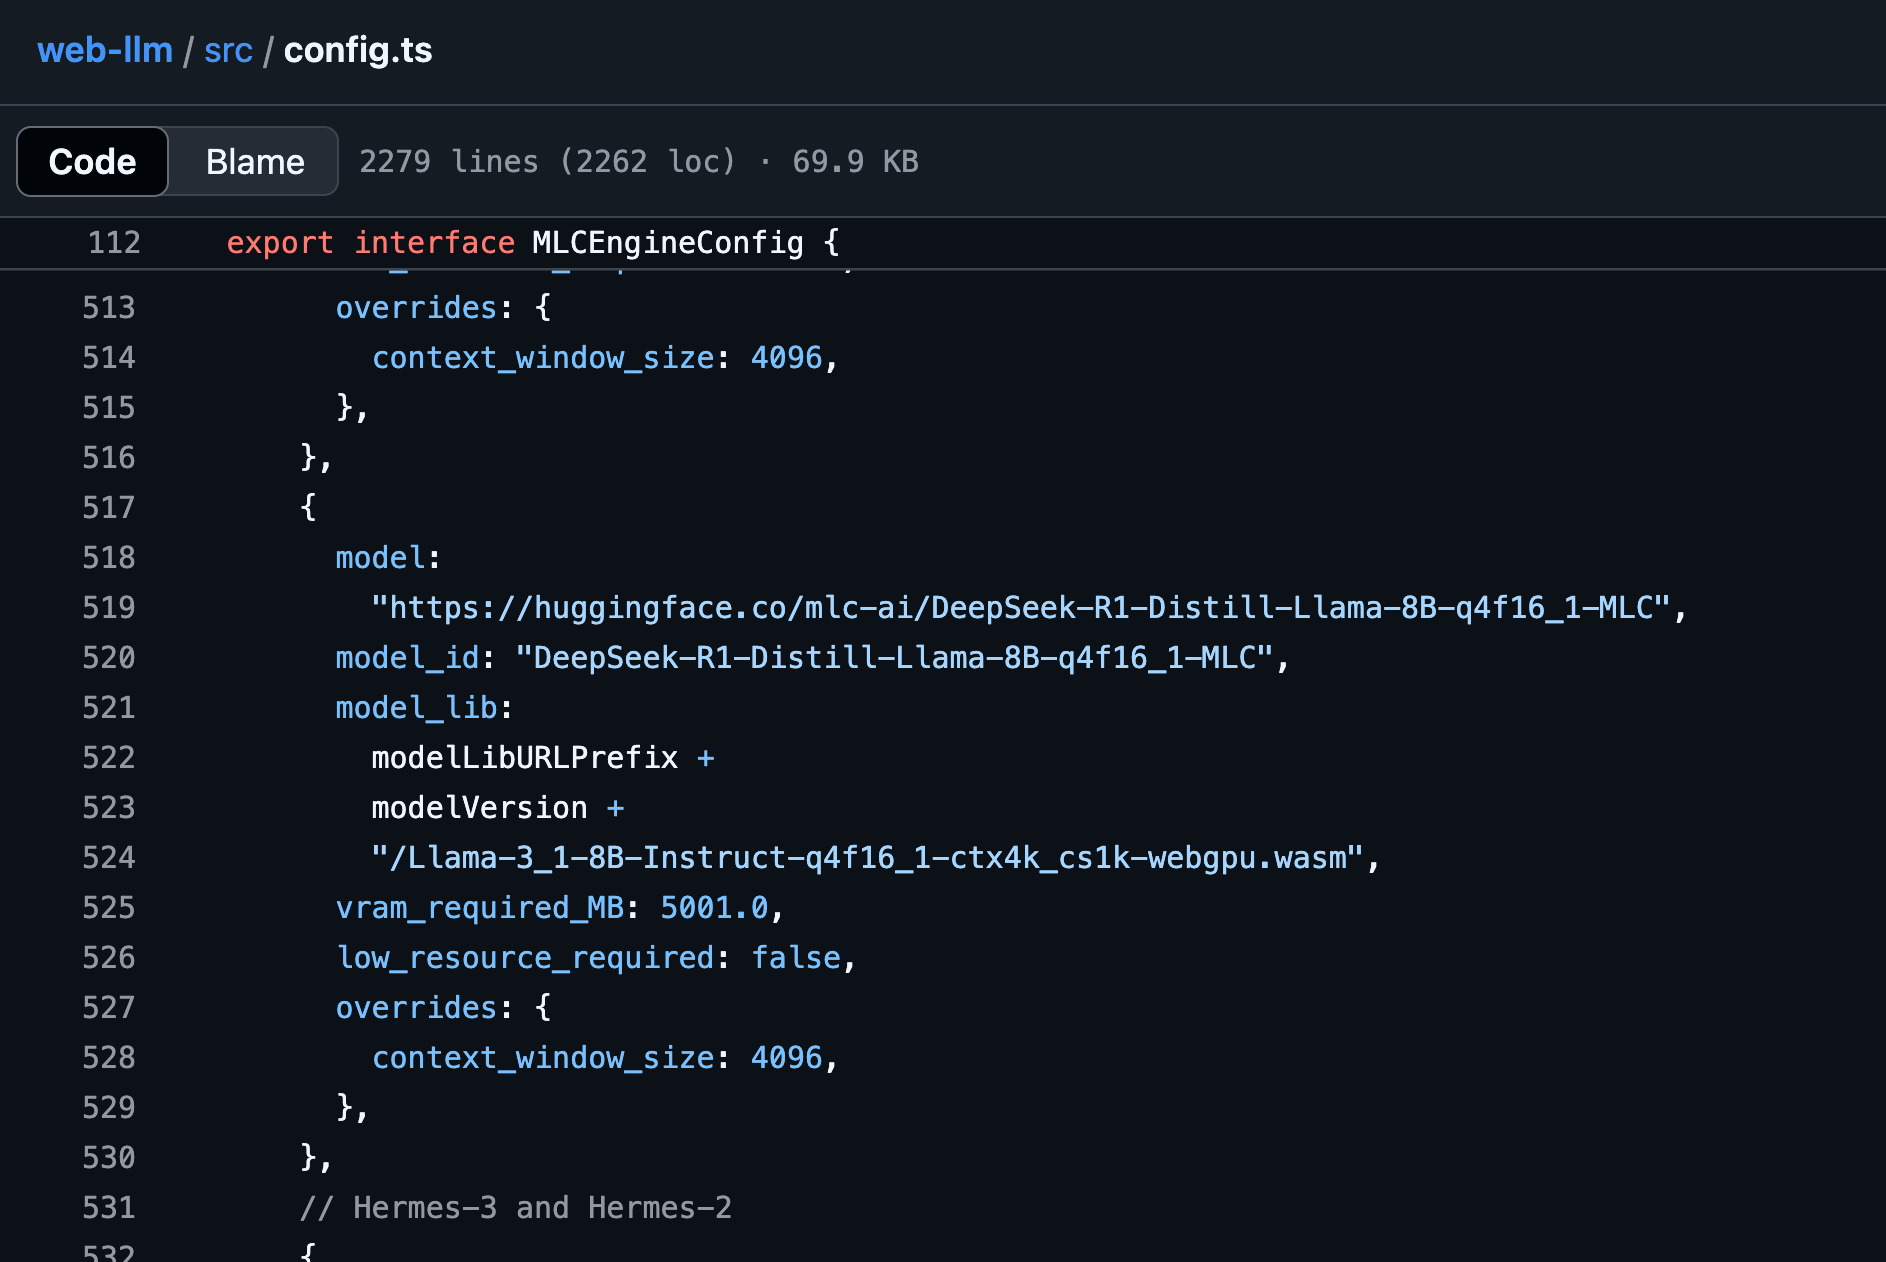Click the '// Hermes-3 and Hermes-2' comment
This screenshot has height=1262, width=1886.
pyautogui.click(x=516, y=1207)
